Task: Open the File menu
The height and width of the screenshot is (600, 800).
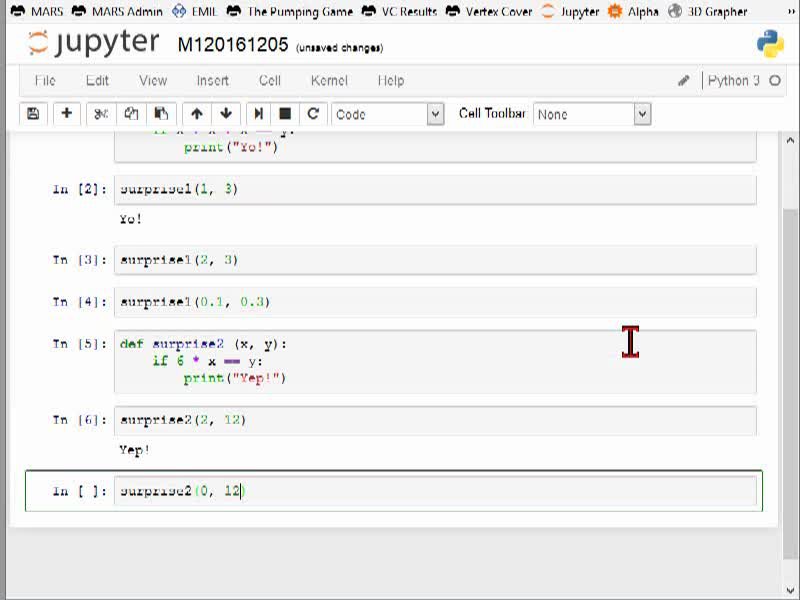Action: [45, 81]
